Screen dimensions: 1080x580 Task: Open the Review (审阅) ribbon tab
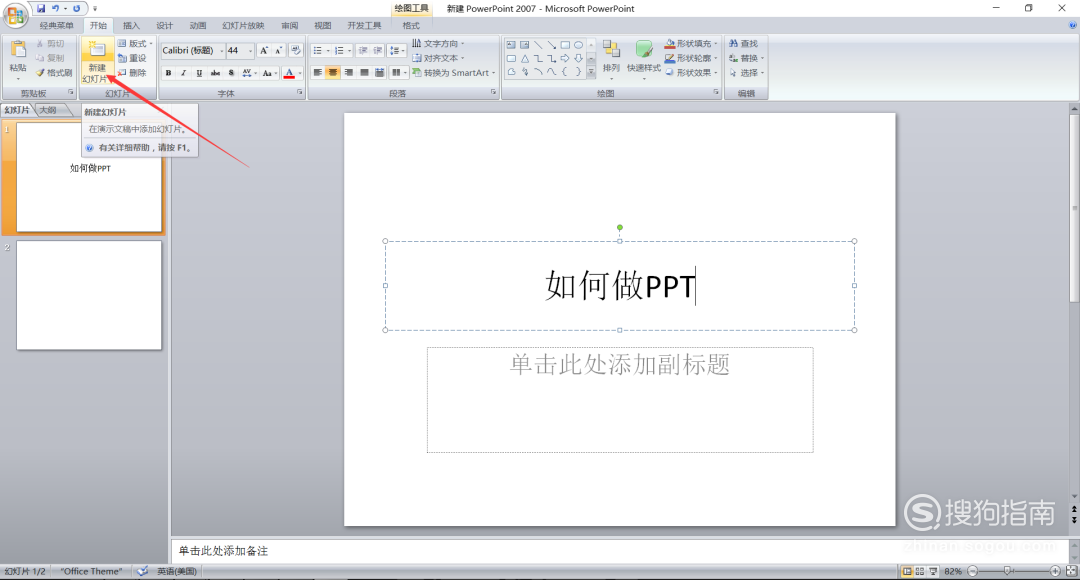(x=289, y=25)
